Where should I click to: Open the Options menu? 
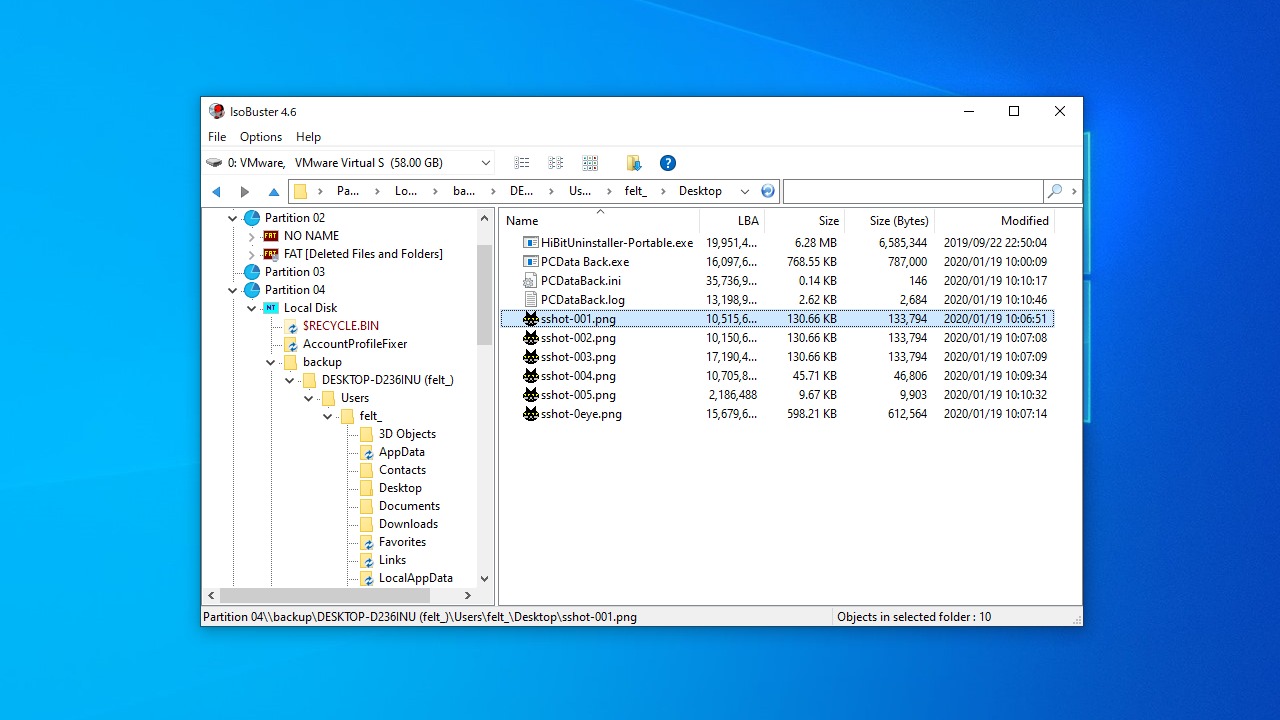click(x=261, y=137)
